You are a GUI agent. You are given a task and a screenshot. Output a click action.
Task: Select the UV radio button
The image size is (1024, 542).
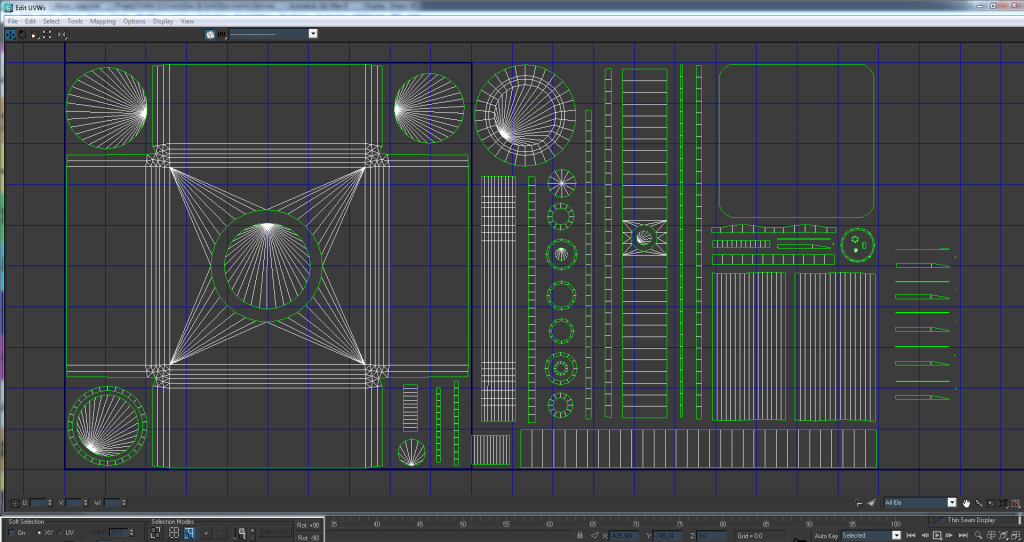coord(62,533)
